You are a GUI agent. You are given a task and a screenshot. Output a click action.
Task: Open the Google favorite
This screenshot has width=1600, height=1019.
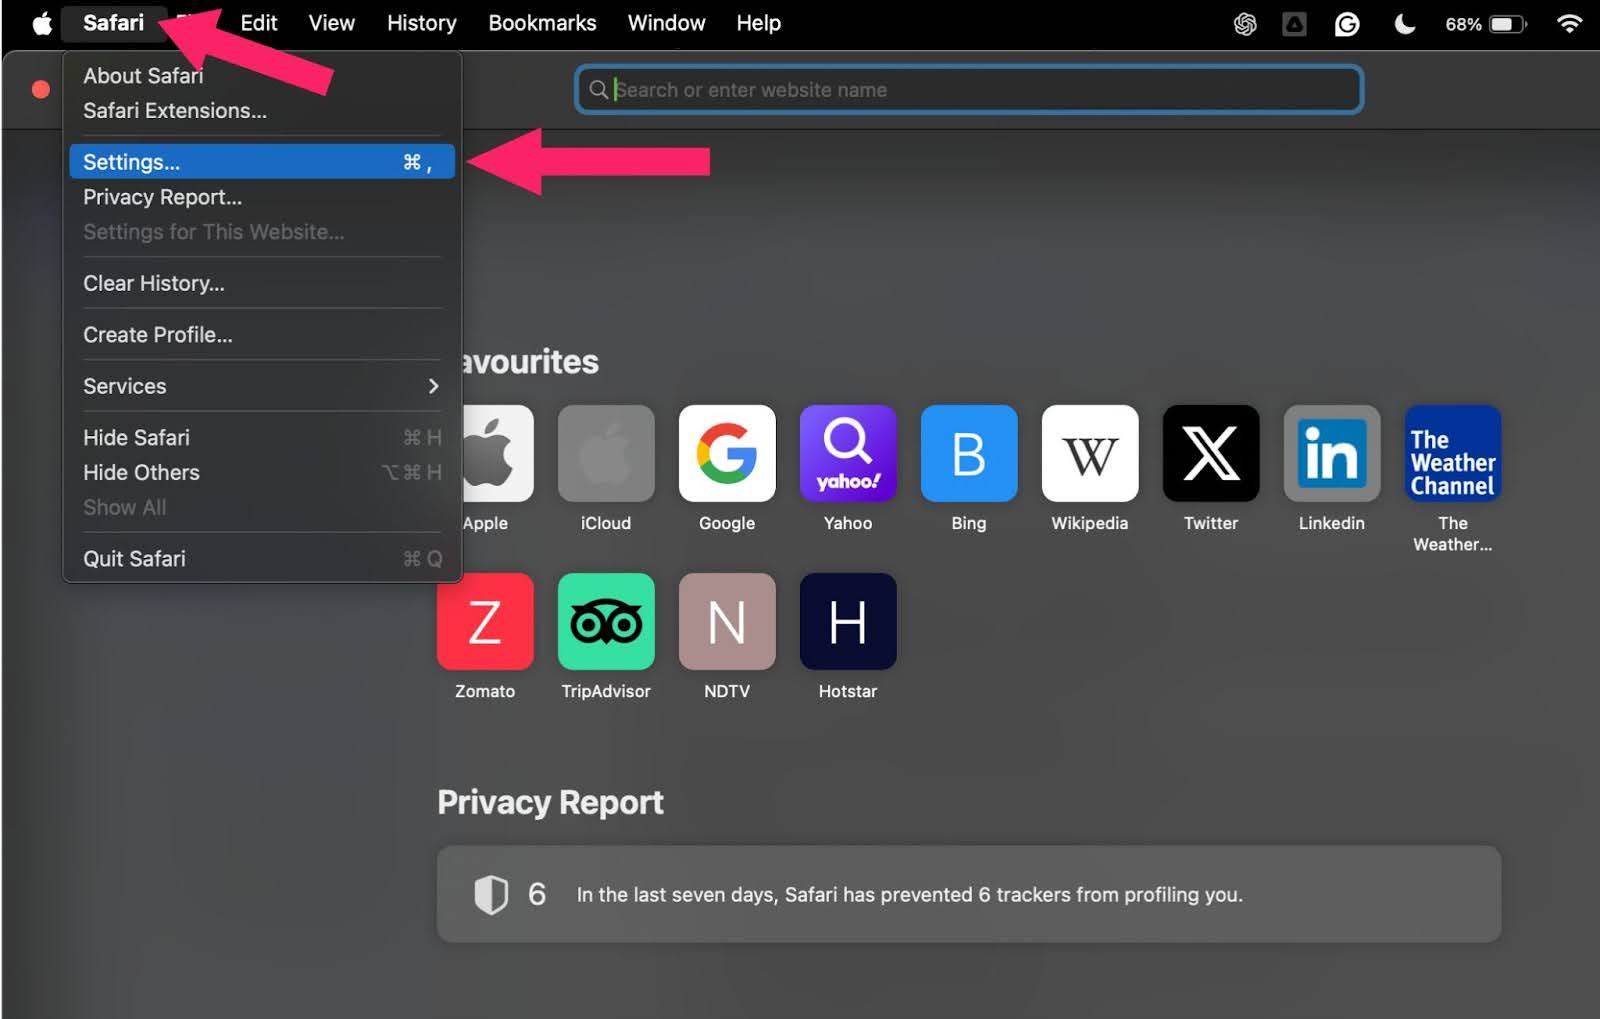[x=727, y=453]
